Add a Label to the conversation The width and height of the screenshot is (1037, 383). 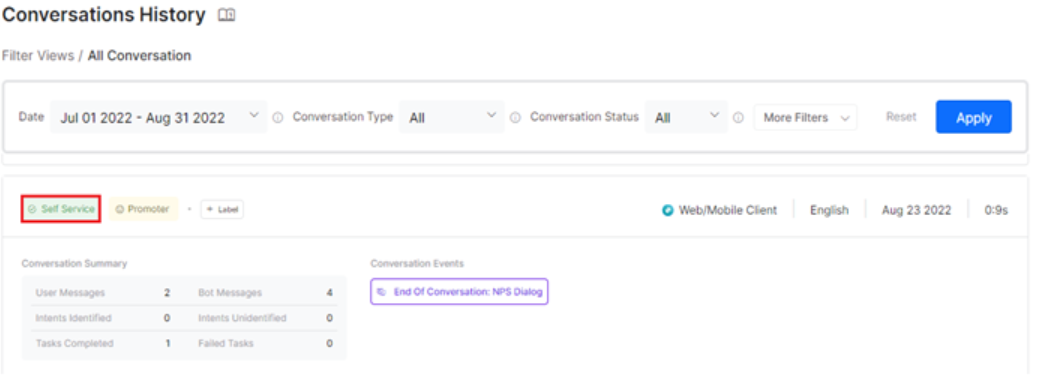click(222, 210)
